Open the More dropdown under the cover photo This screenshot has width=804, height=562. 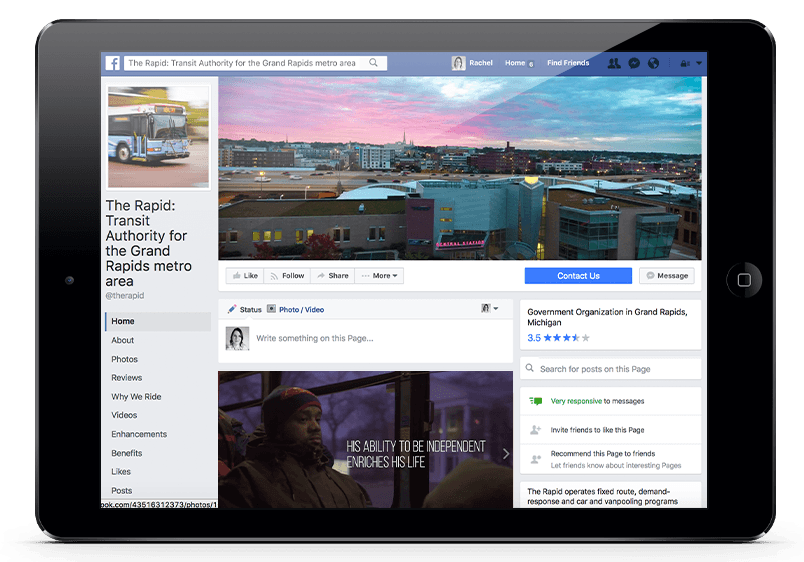(x=379, y=276)
